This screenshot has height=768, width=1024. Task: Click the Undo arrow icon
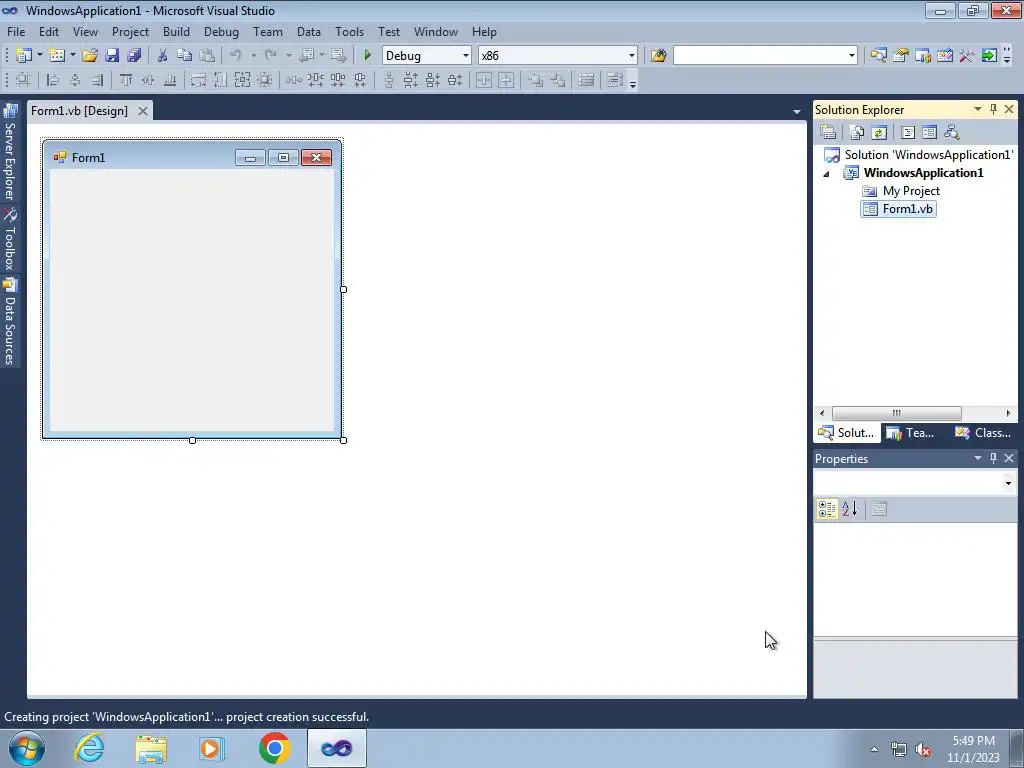236,56
